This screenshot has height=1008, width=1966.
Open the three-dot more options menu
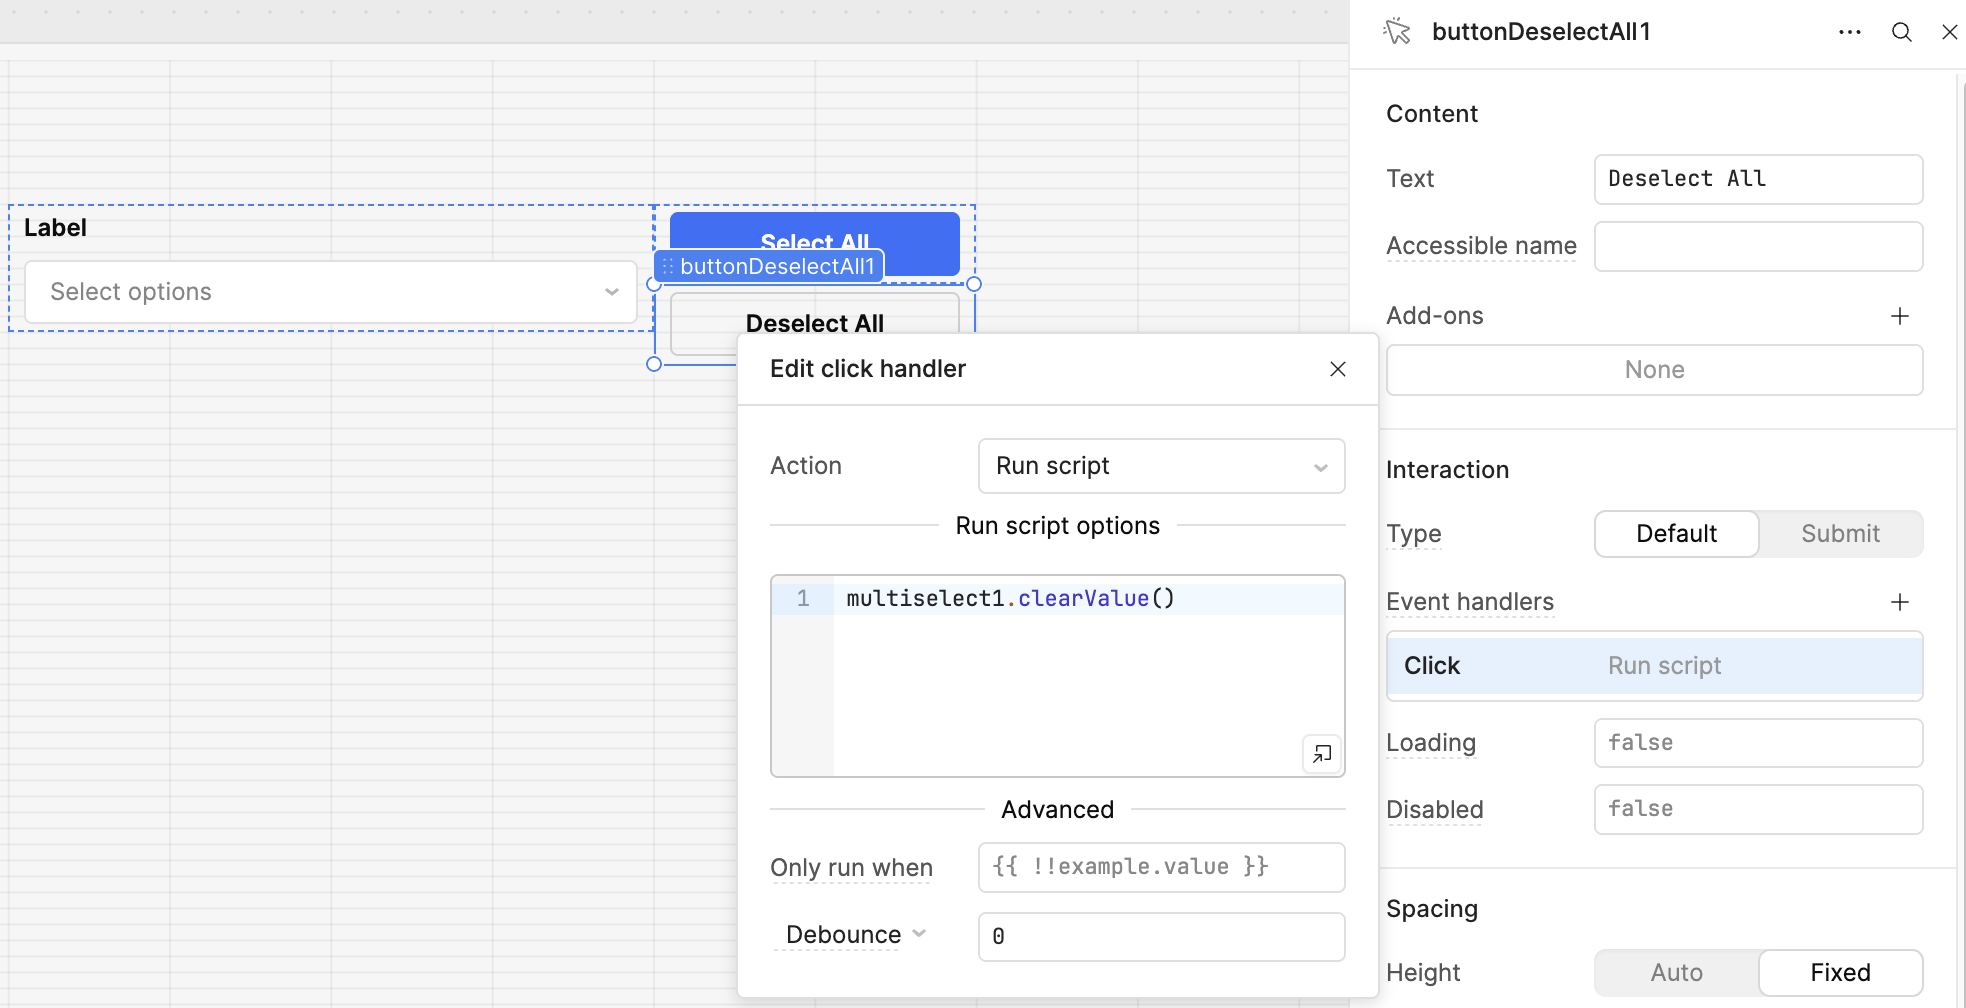[x=1849, y=32]
